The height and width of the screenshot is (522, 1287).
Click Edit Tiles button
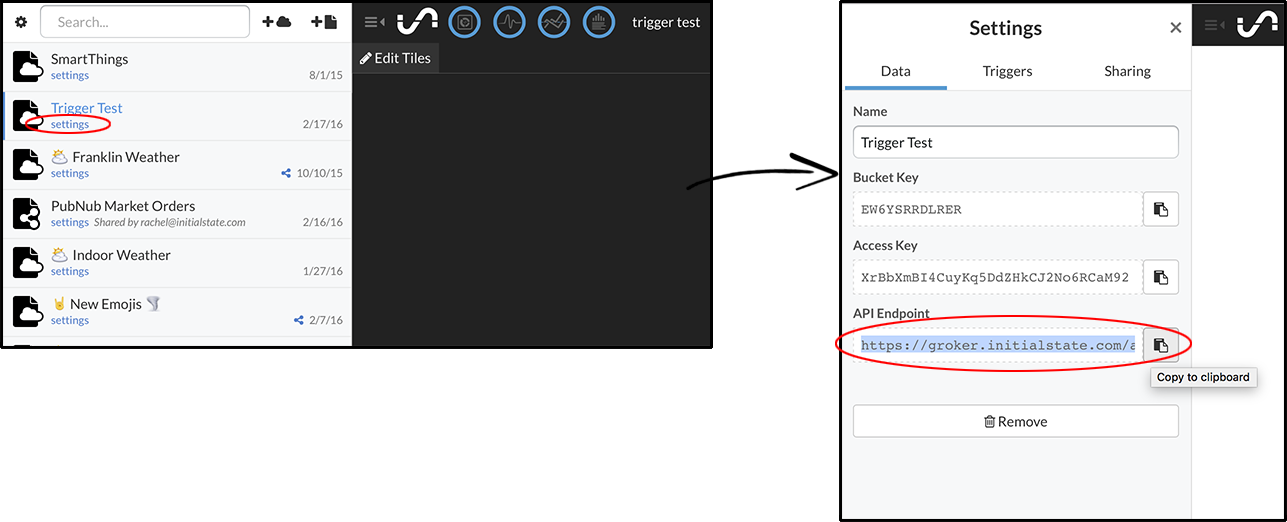(396, 59)
